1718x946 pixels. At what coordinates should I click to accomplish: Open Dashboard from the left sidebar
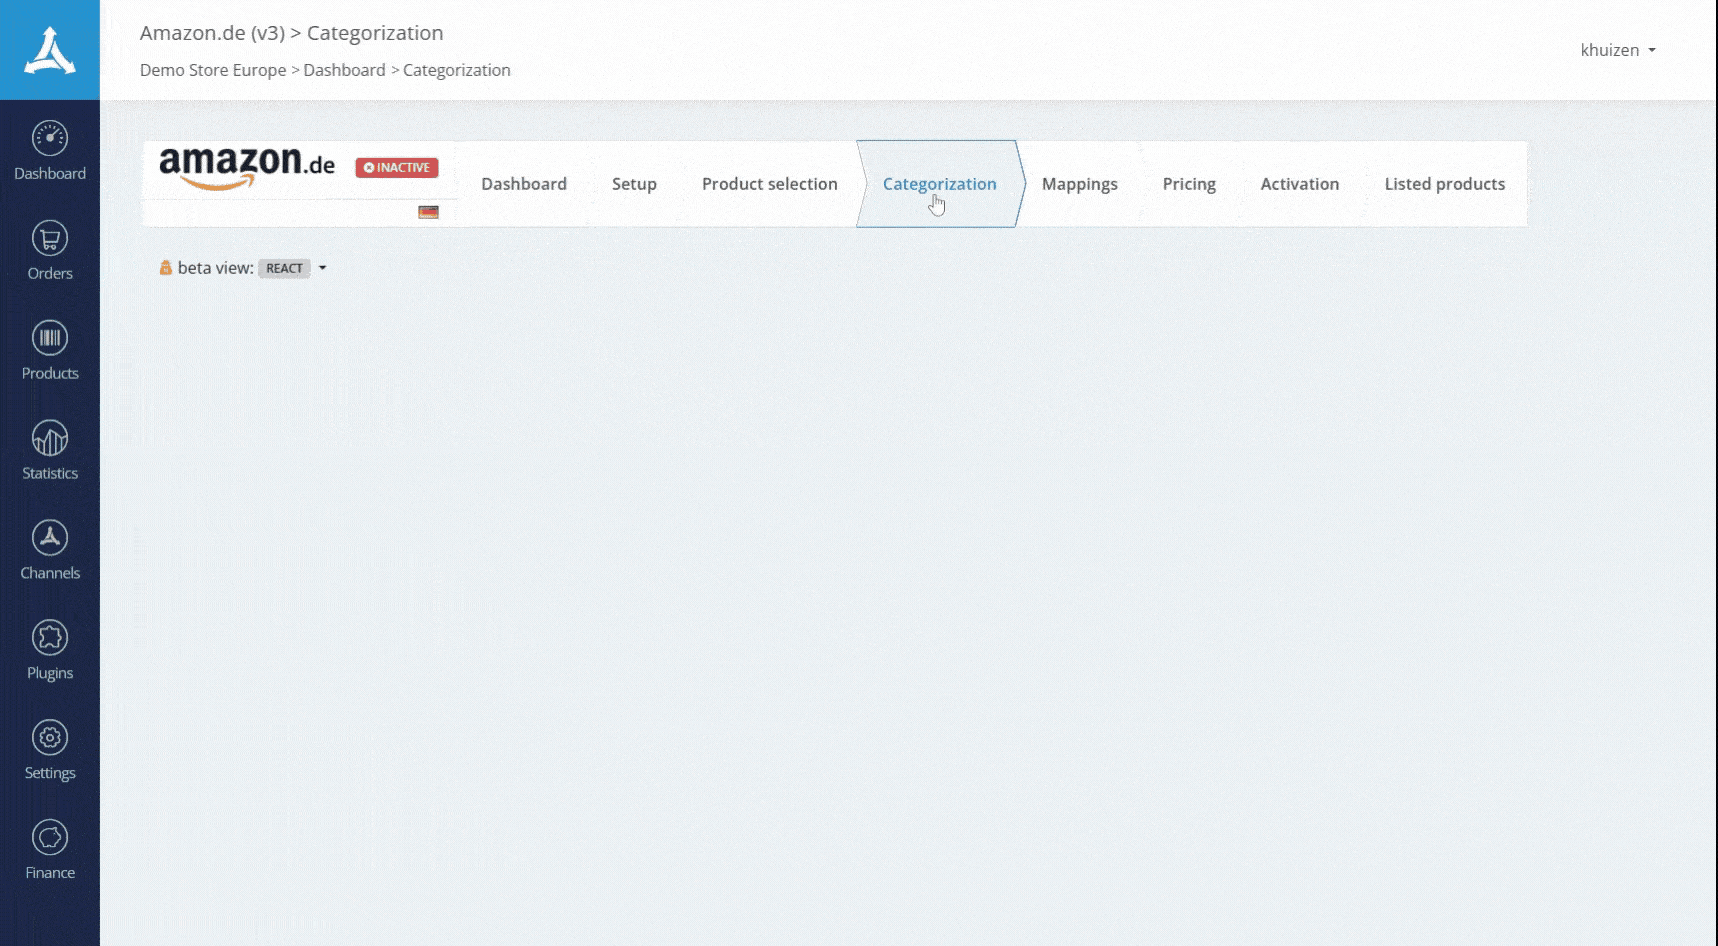(x=49, y=150)
